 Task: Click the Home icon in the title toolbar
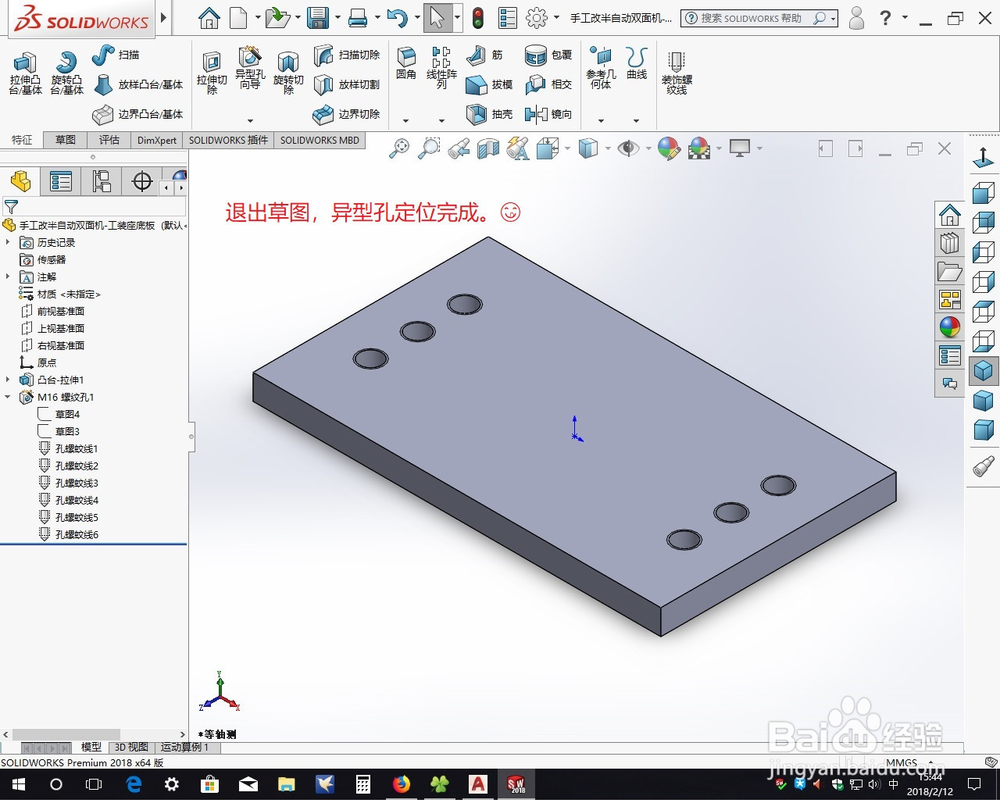[209, 18]
